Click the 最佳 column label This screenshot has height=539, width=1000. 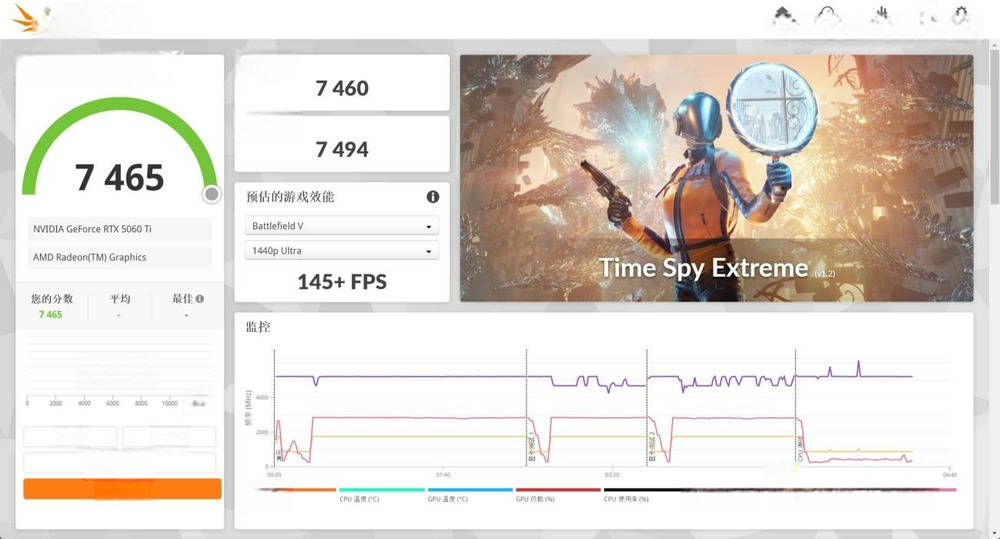pos(182,299)
